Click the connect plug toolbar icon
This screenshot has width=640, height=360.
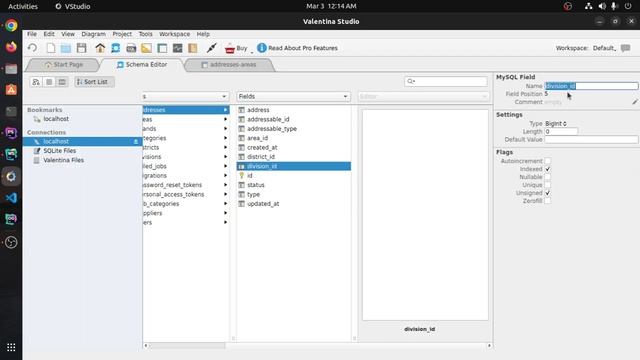tap(211, 48)
